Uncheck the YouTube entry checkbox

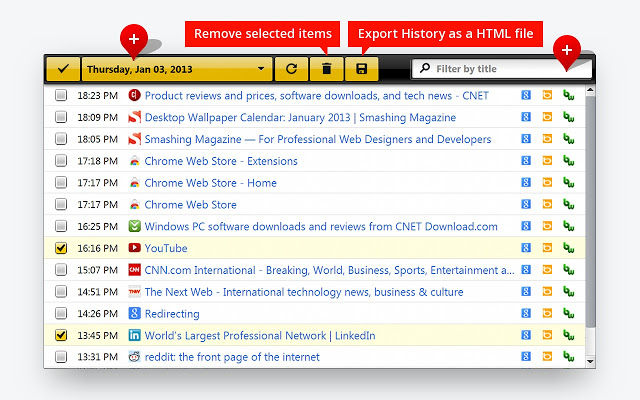(x=61, y=248)
